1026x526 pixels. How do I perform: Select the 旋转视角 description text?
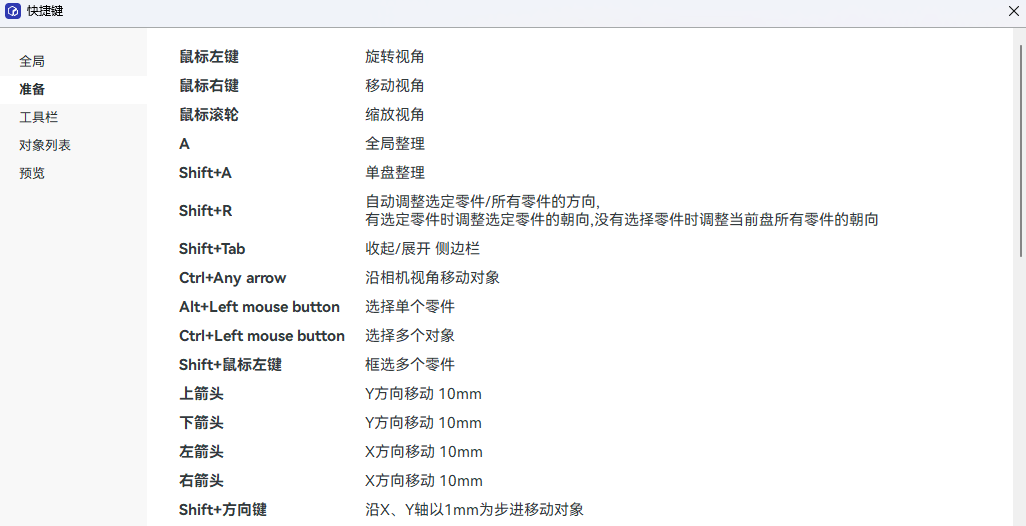click(x=394, y=57)
